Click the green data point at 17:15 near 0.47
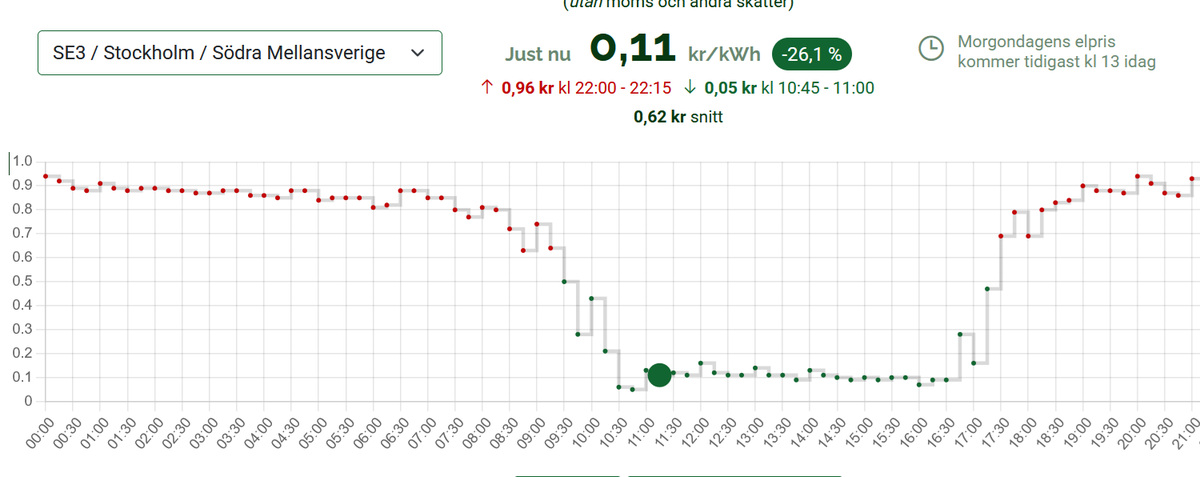 987,289
